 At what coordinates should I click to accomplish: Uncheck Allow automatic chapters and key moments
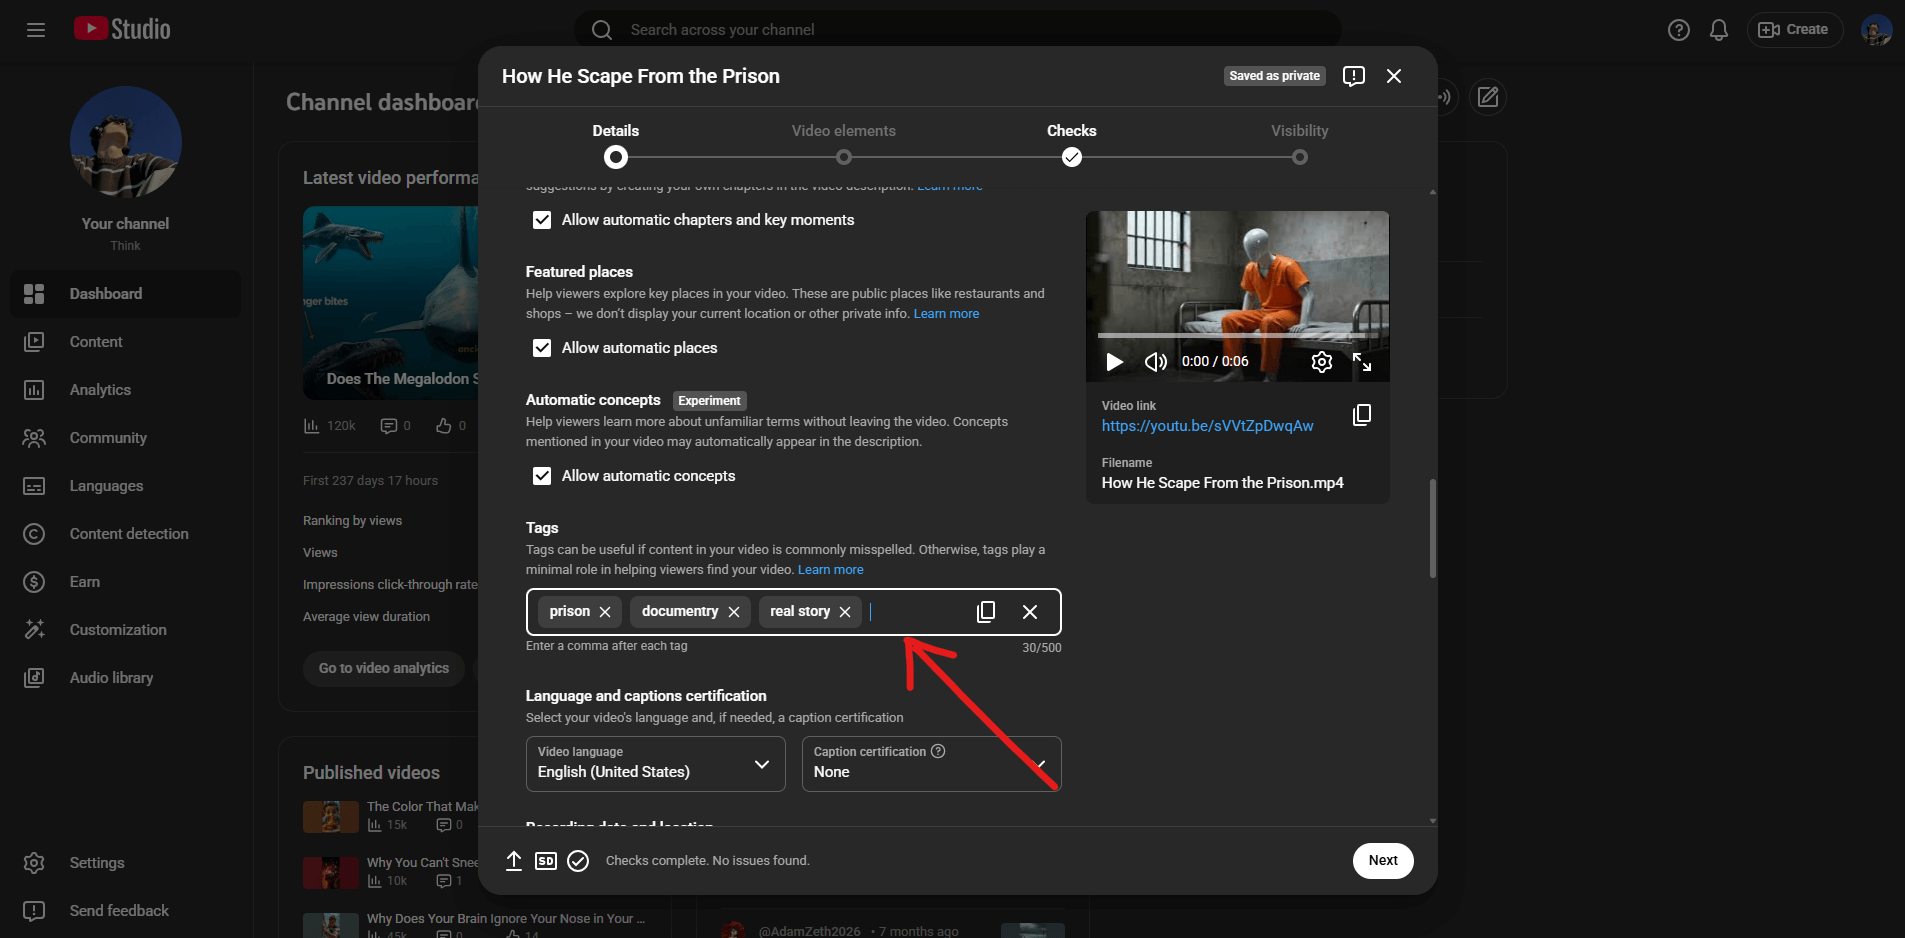[542, 220]
